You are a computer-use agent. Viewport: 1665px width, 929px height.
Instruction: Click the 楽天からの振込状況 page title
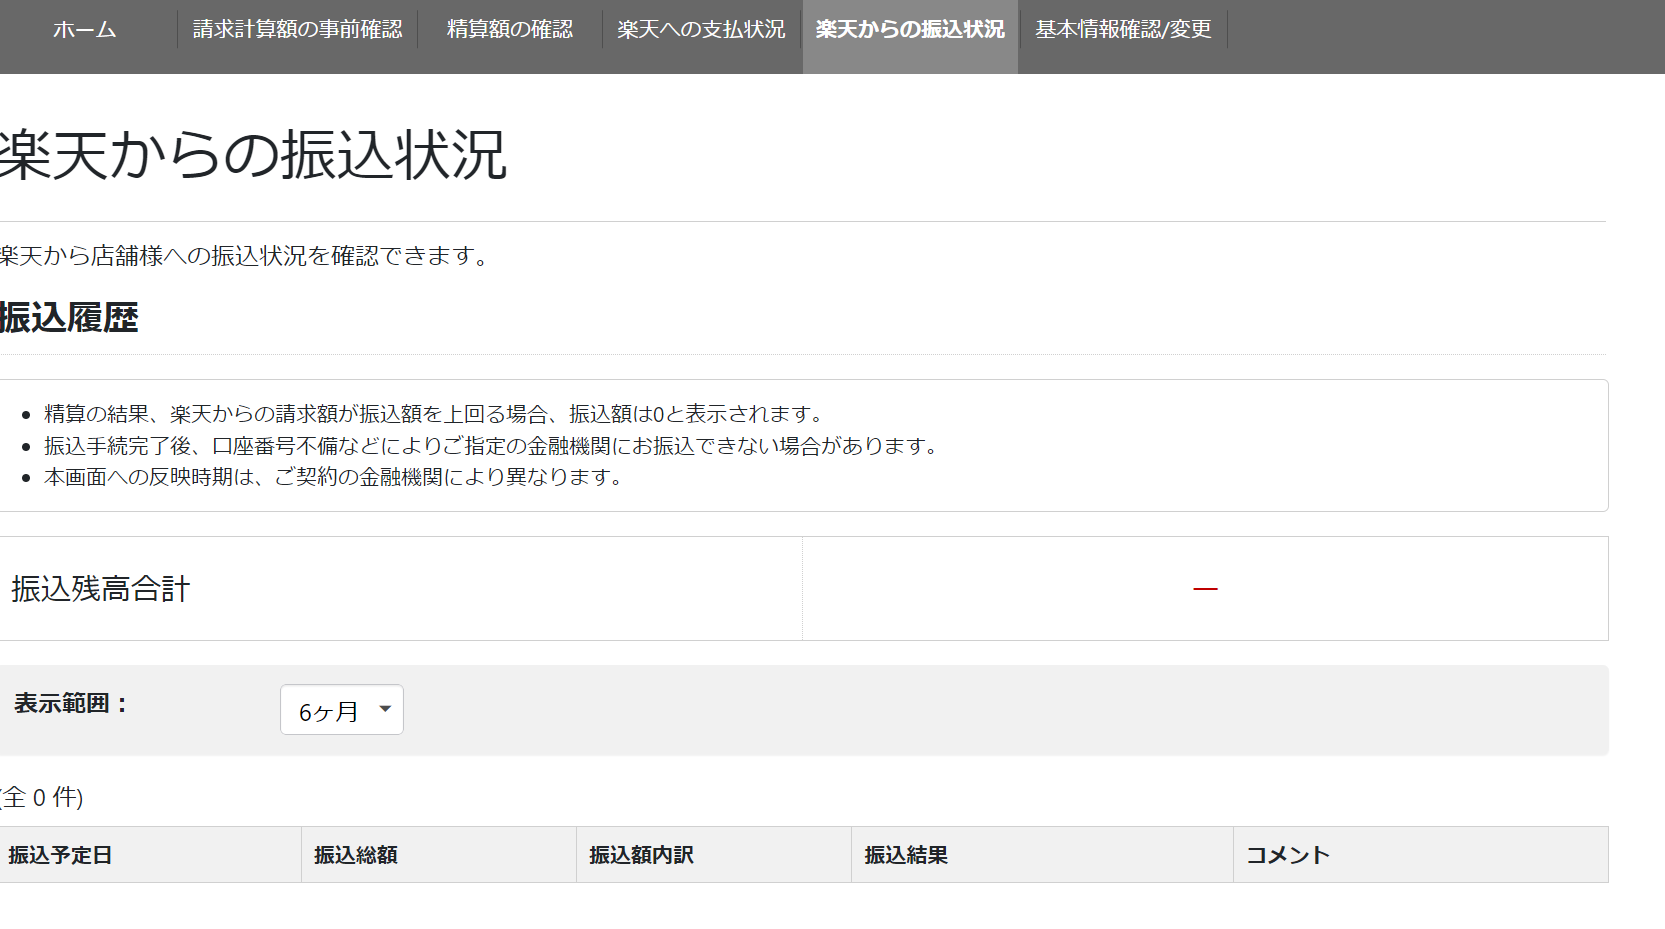(x=250, y=155)
